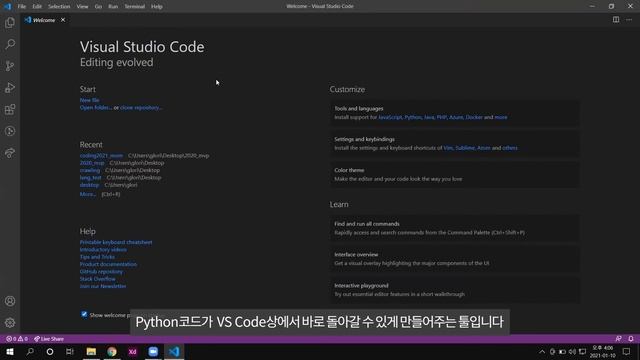Install support for Python link

(x=413, y=117)
